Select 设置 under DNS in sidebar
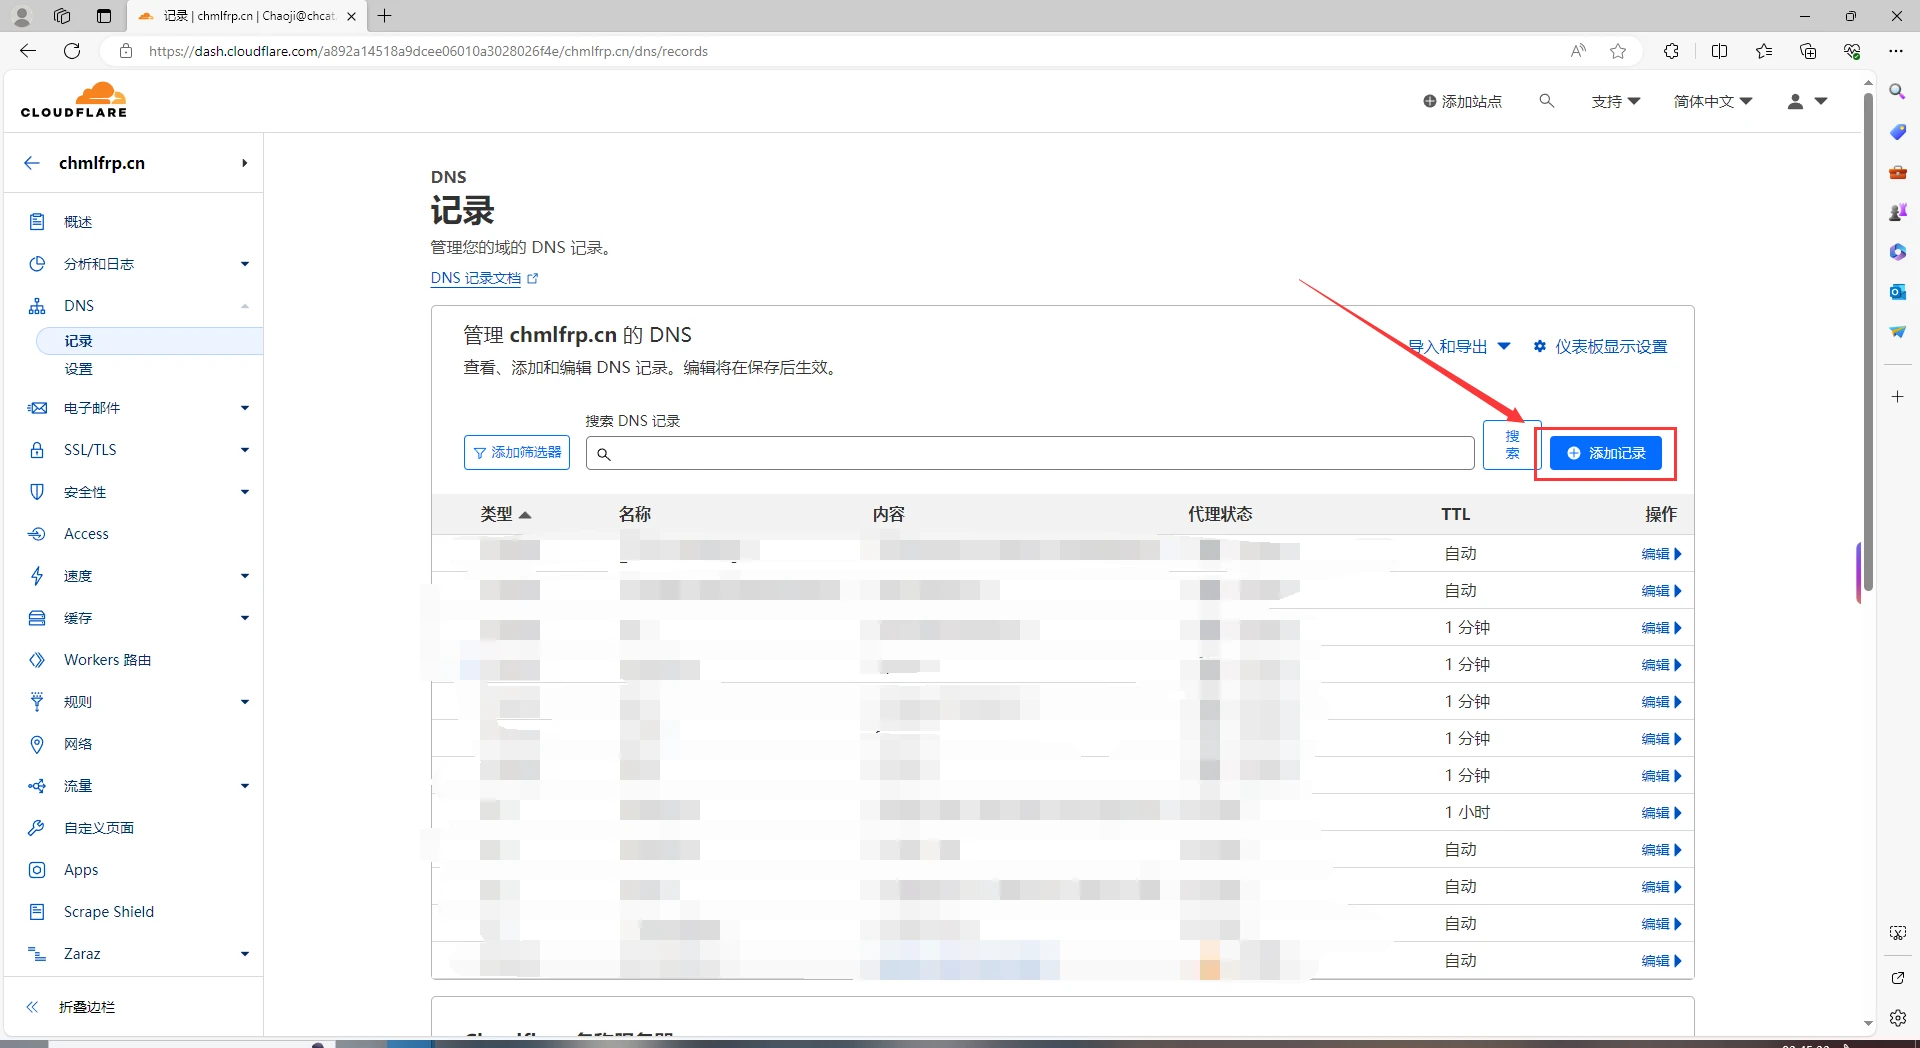This screenshot has height=1048, width=1920. 78,369
